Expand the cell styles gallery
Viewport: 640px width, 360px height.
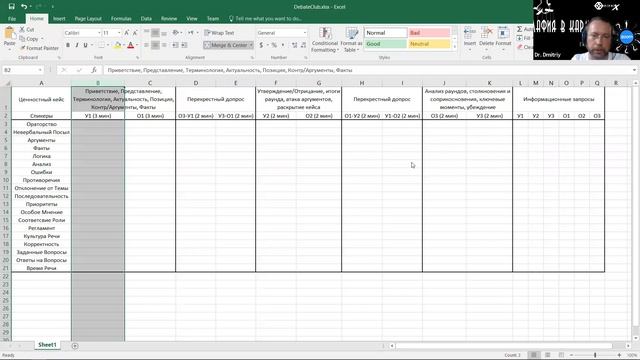[454, 47]
